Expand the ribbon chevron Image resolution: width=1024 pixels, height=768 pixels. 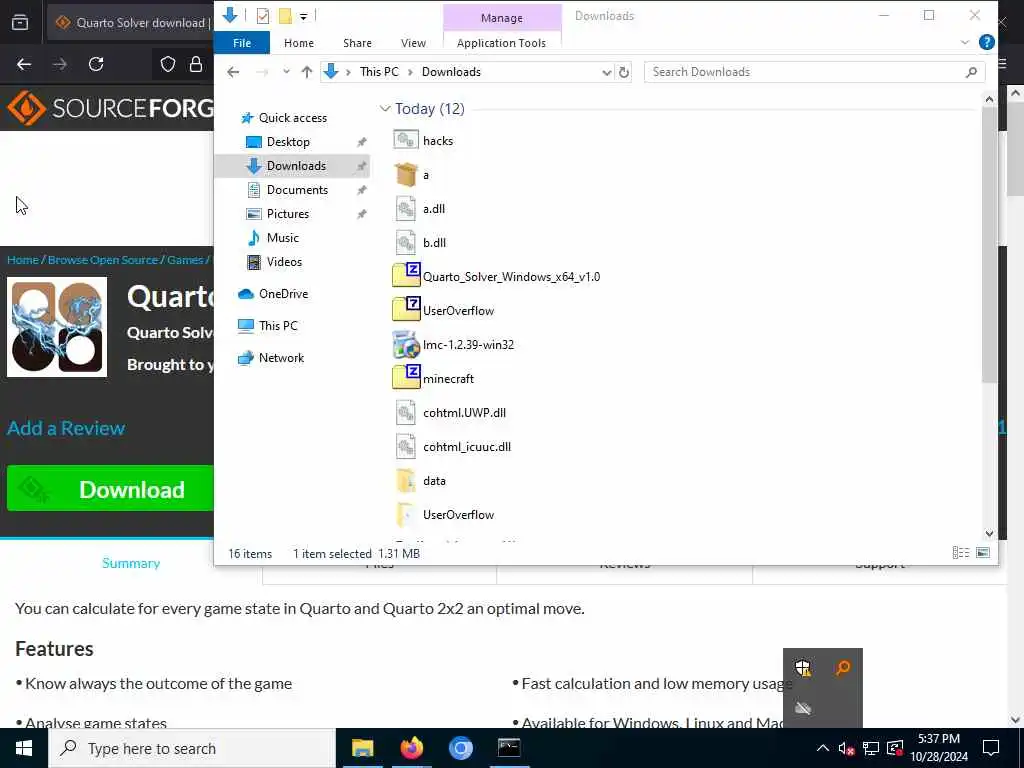point(965,42)
